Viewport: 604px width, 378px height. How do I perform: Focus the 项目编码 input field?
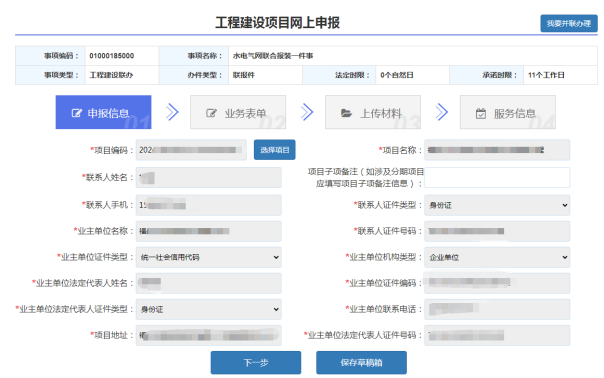coord(191,150)
